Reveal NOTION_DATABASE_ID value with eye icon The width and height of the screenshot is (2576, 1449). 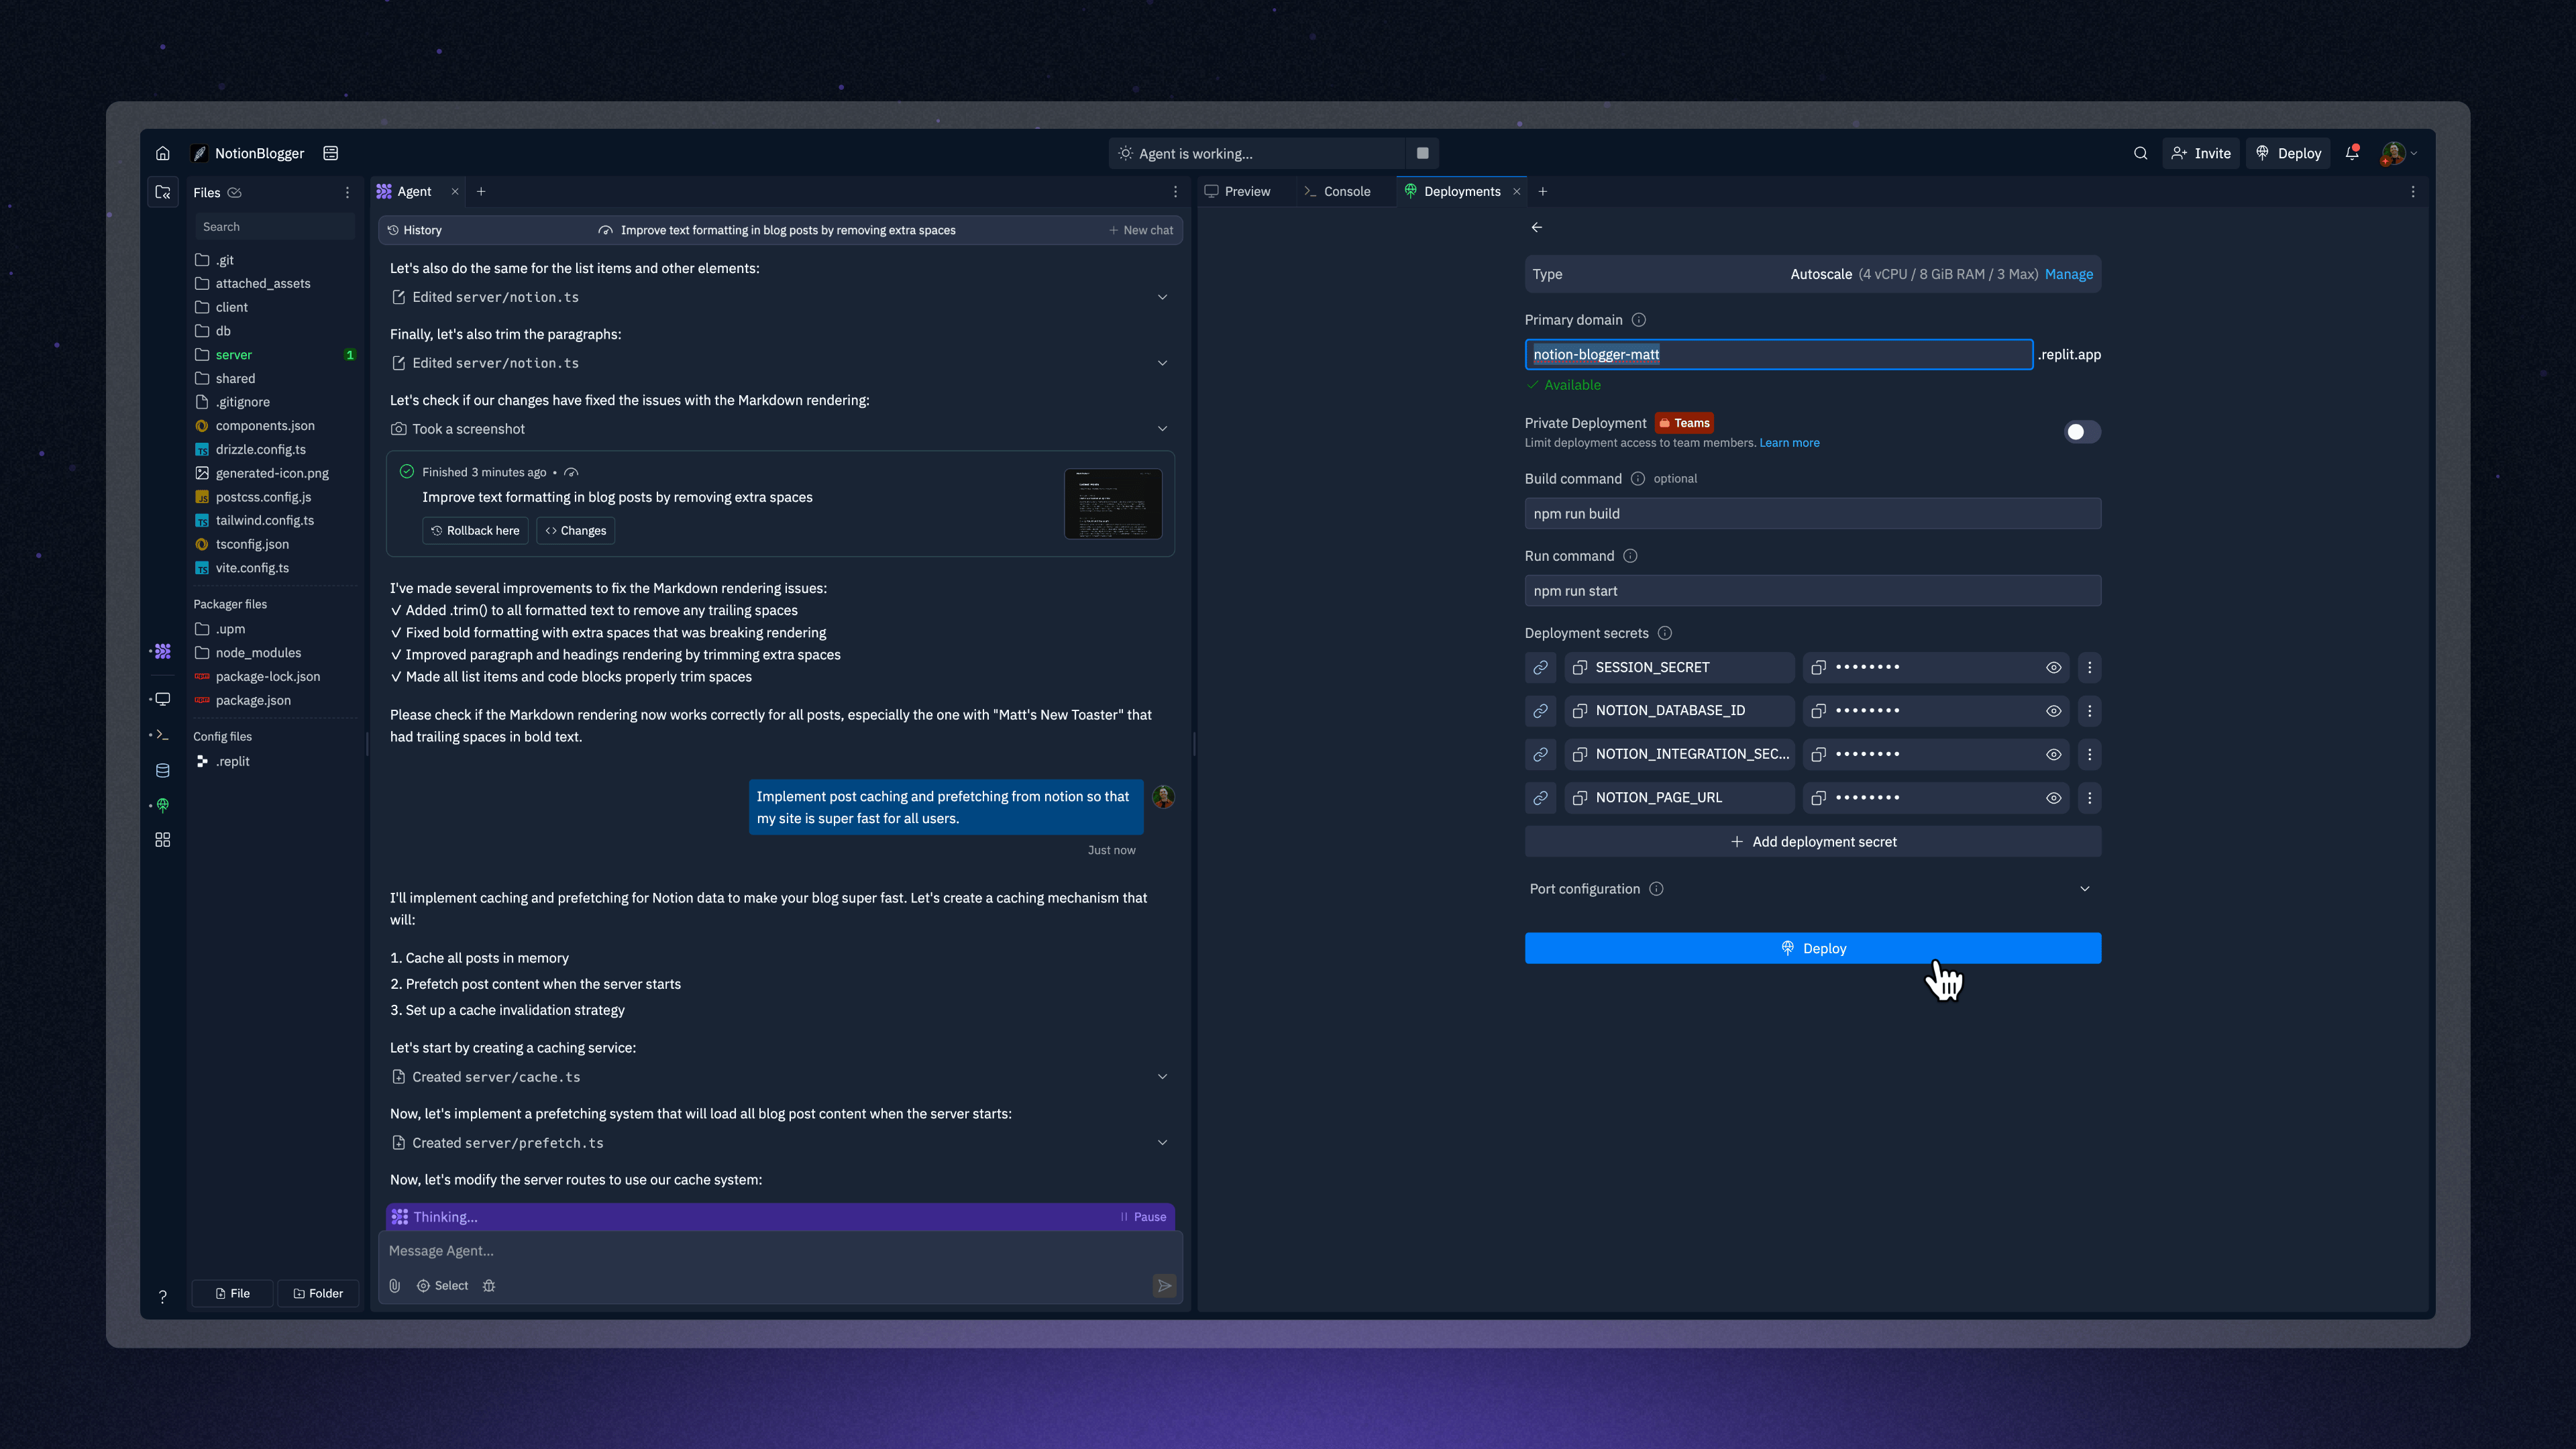click(2053, 710)
